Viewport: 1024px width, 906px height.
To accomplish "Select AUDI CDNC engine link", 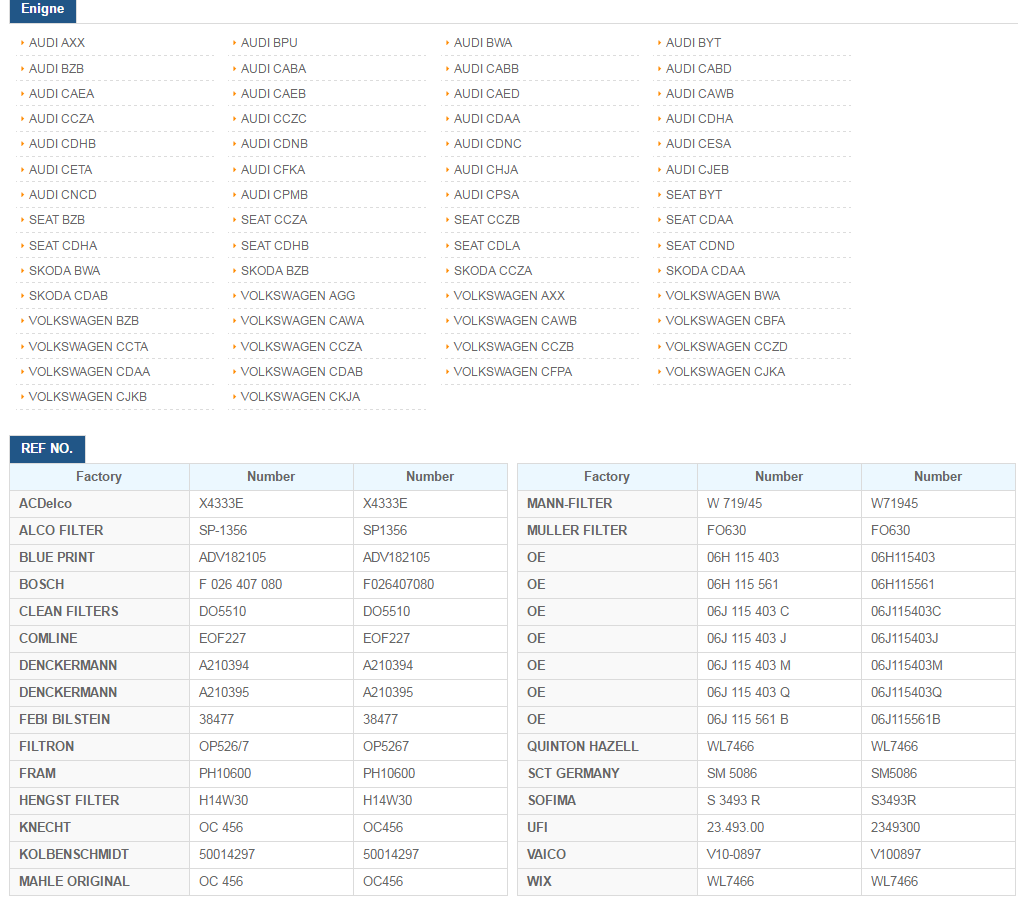I will click(x=487, y=143).
